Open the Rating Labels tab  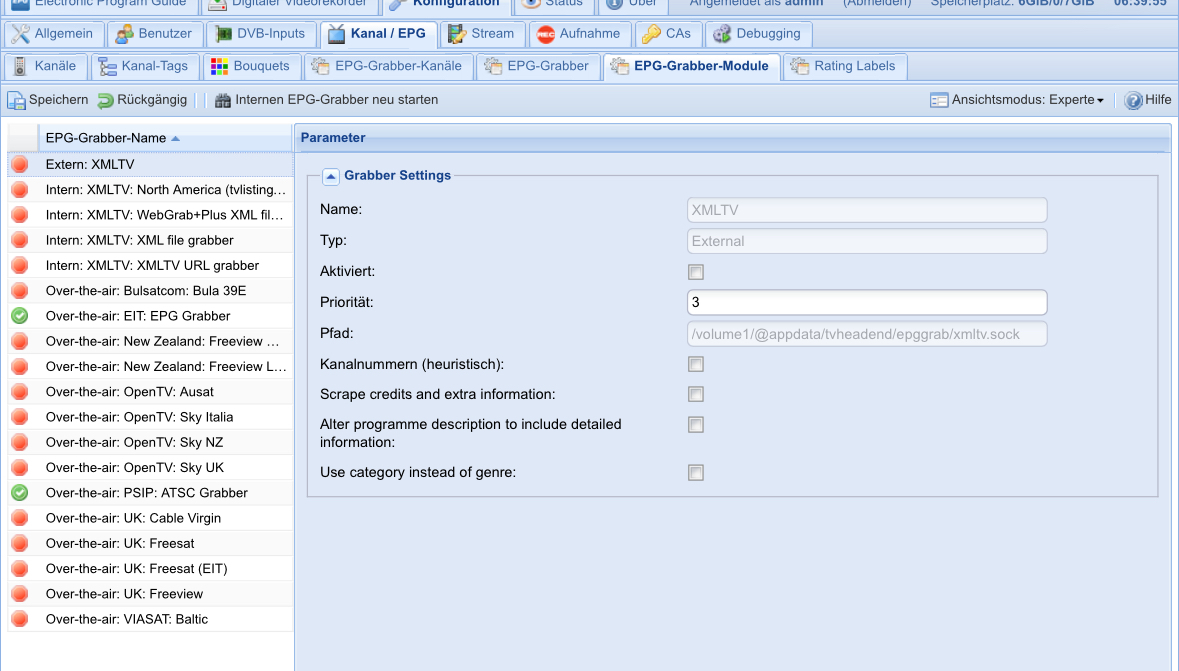[x=847, y=66]
